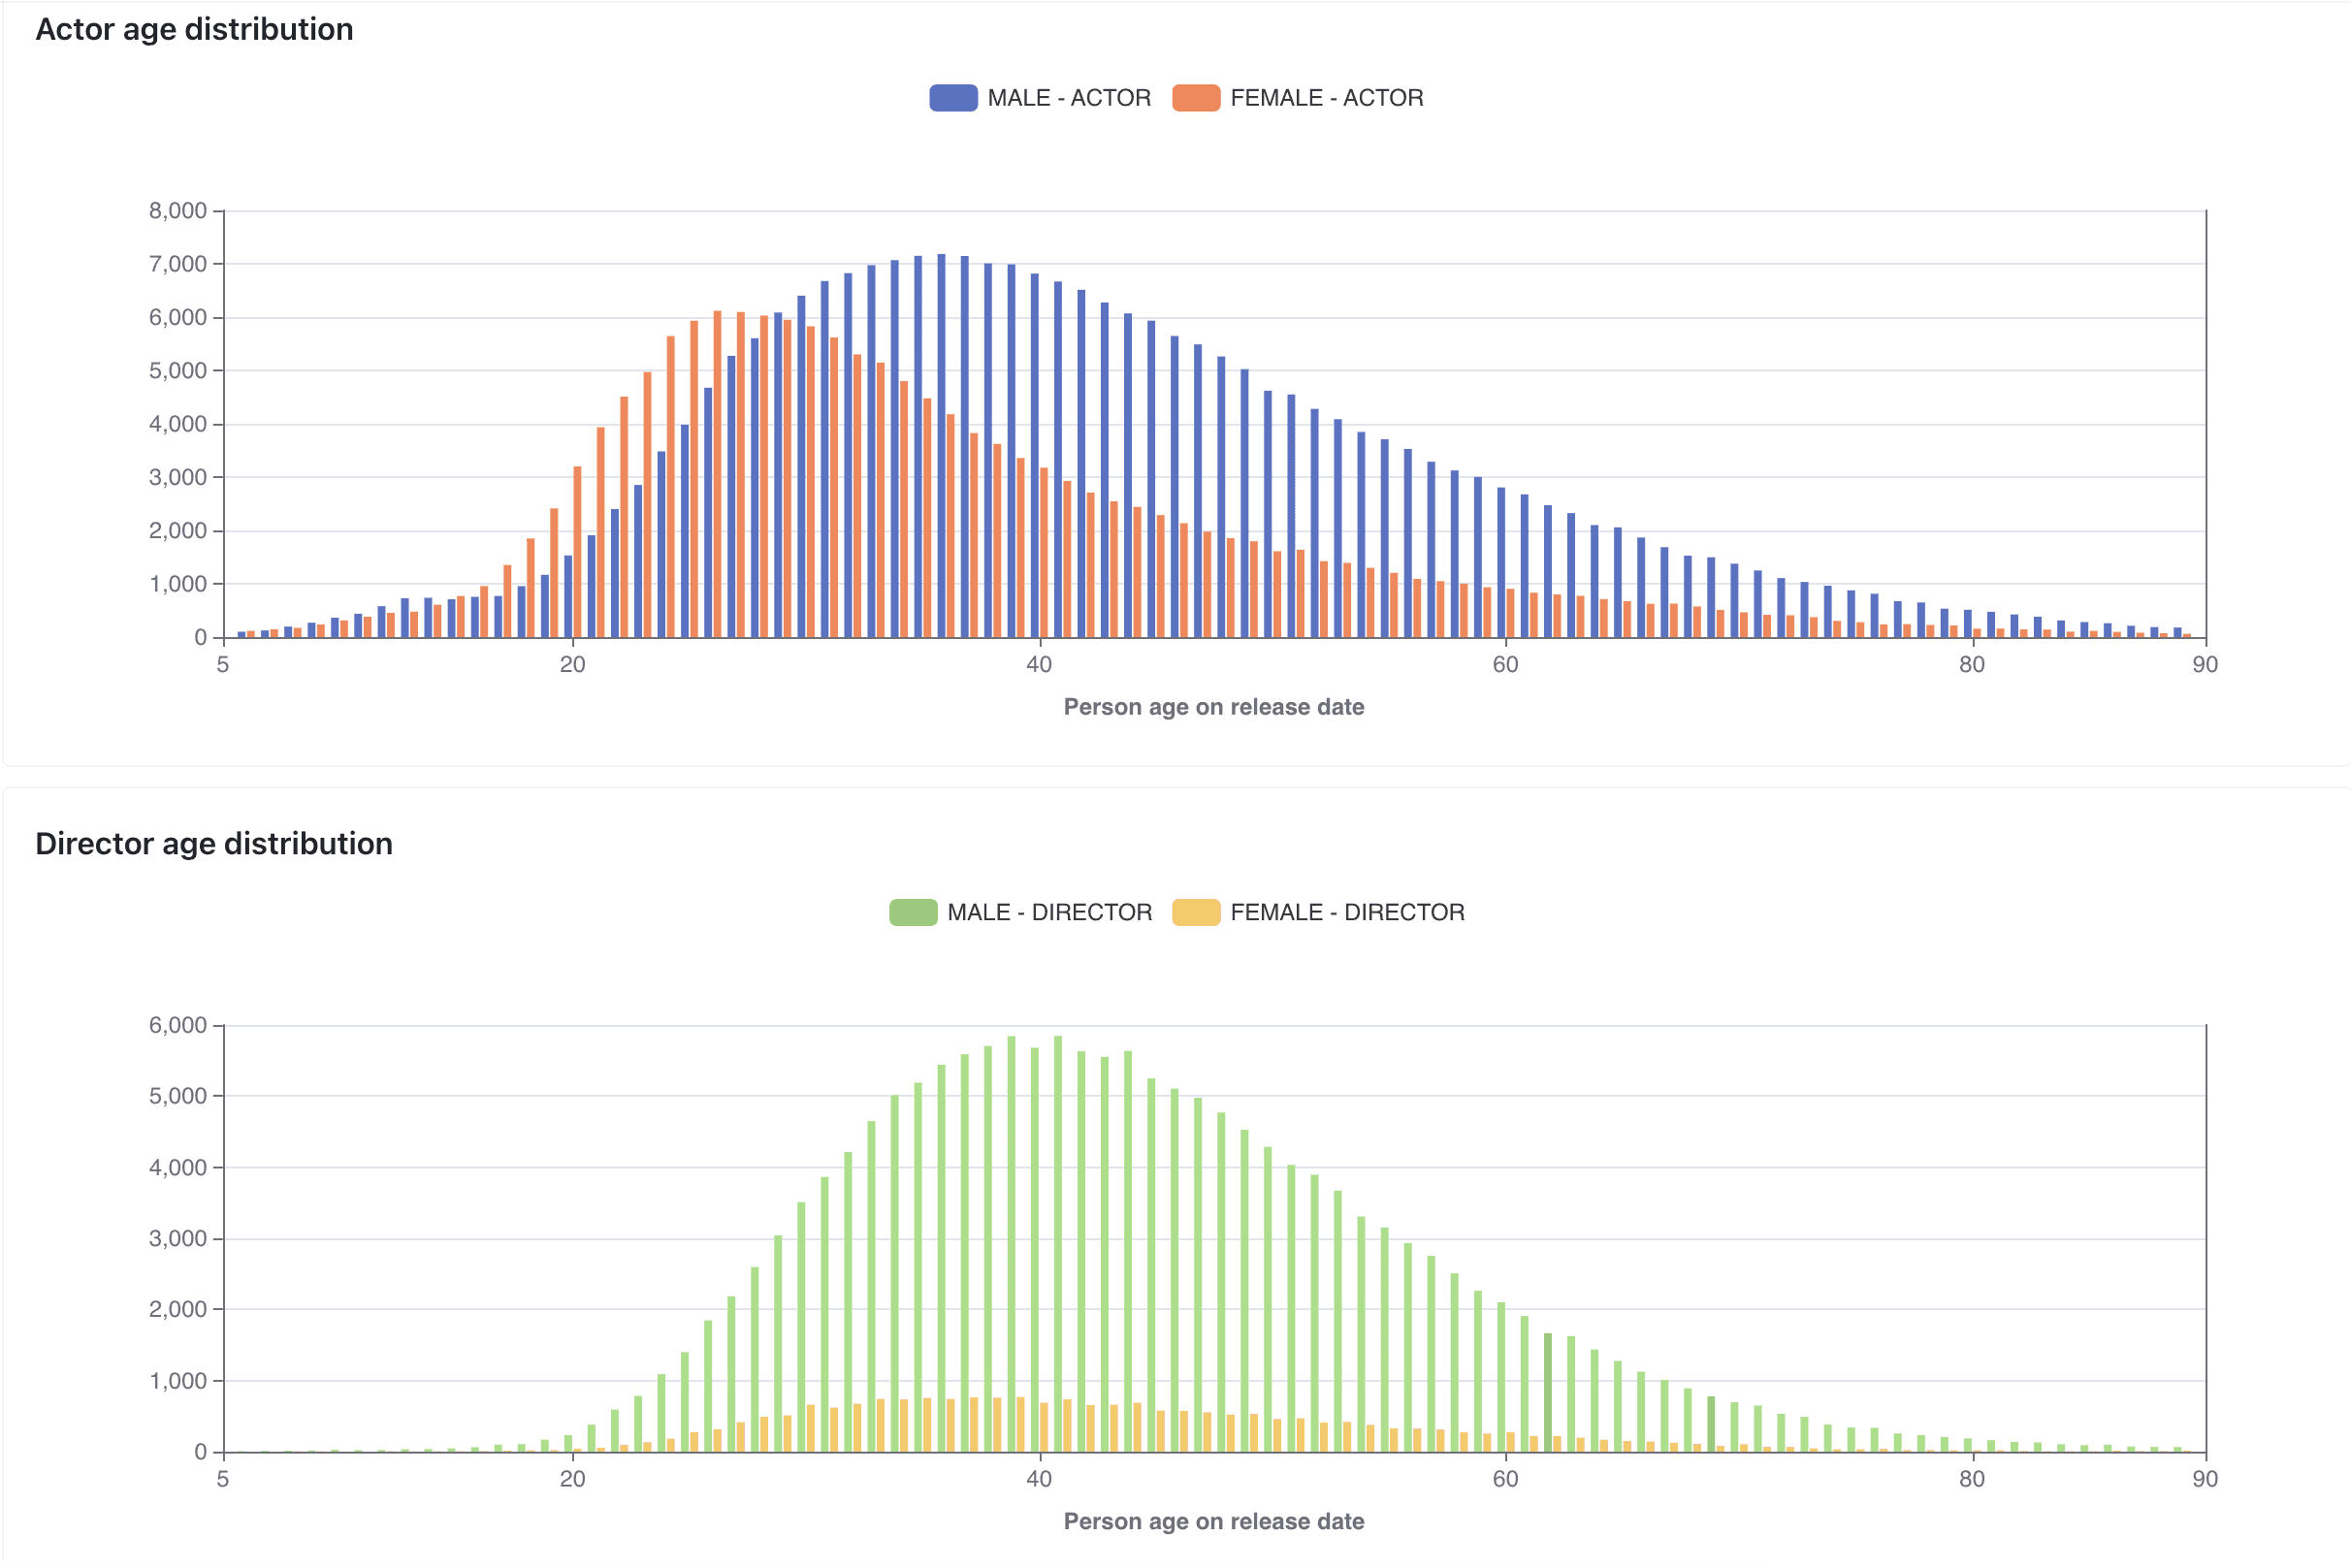Click the 80 x-axis tick in director chart

pyautogui.click(x=1971, y=1479)
